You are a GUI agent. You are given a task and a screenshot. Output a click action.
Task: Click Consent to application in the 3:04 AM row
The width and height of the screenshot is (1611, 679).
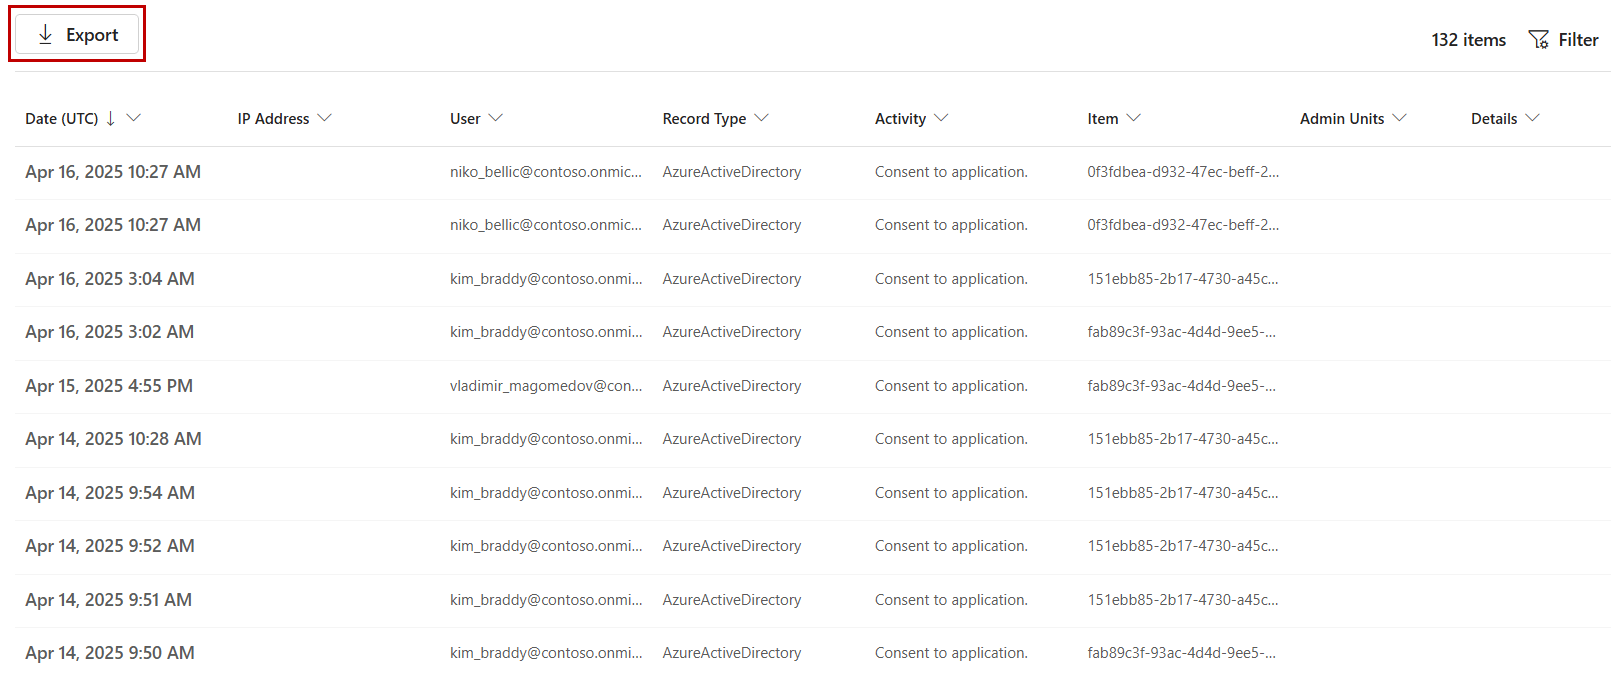tap(951, 279)
